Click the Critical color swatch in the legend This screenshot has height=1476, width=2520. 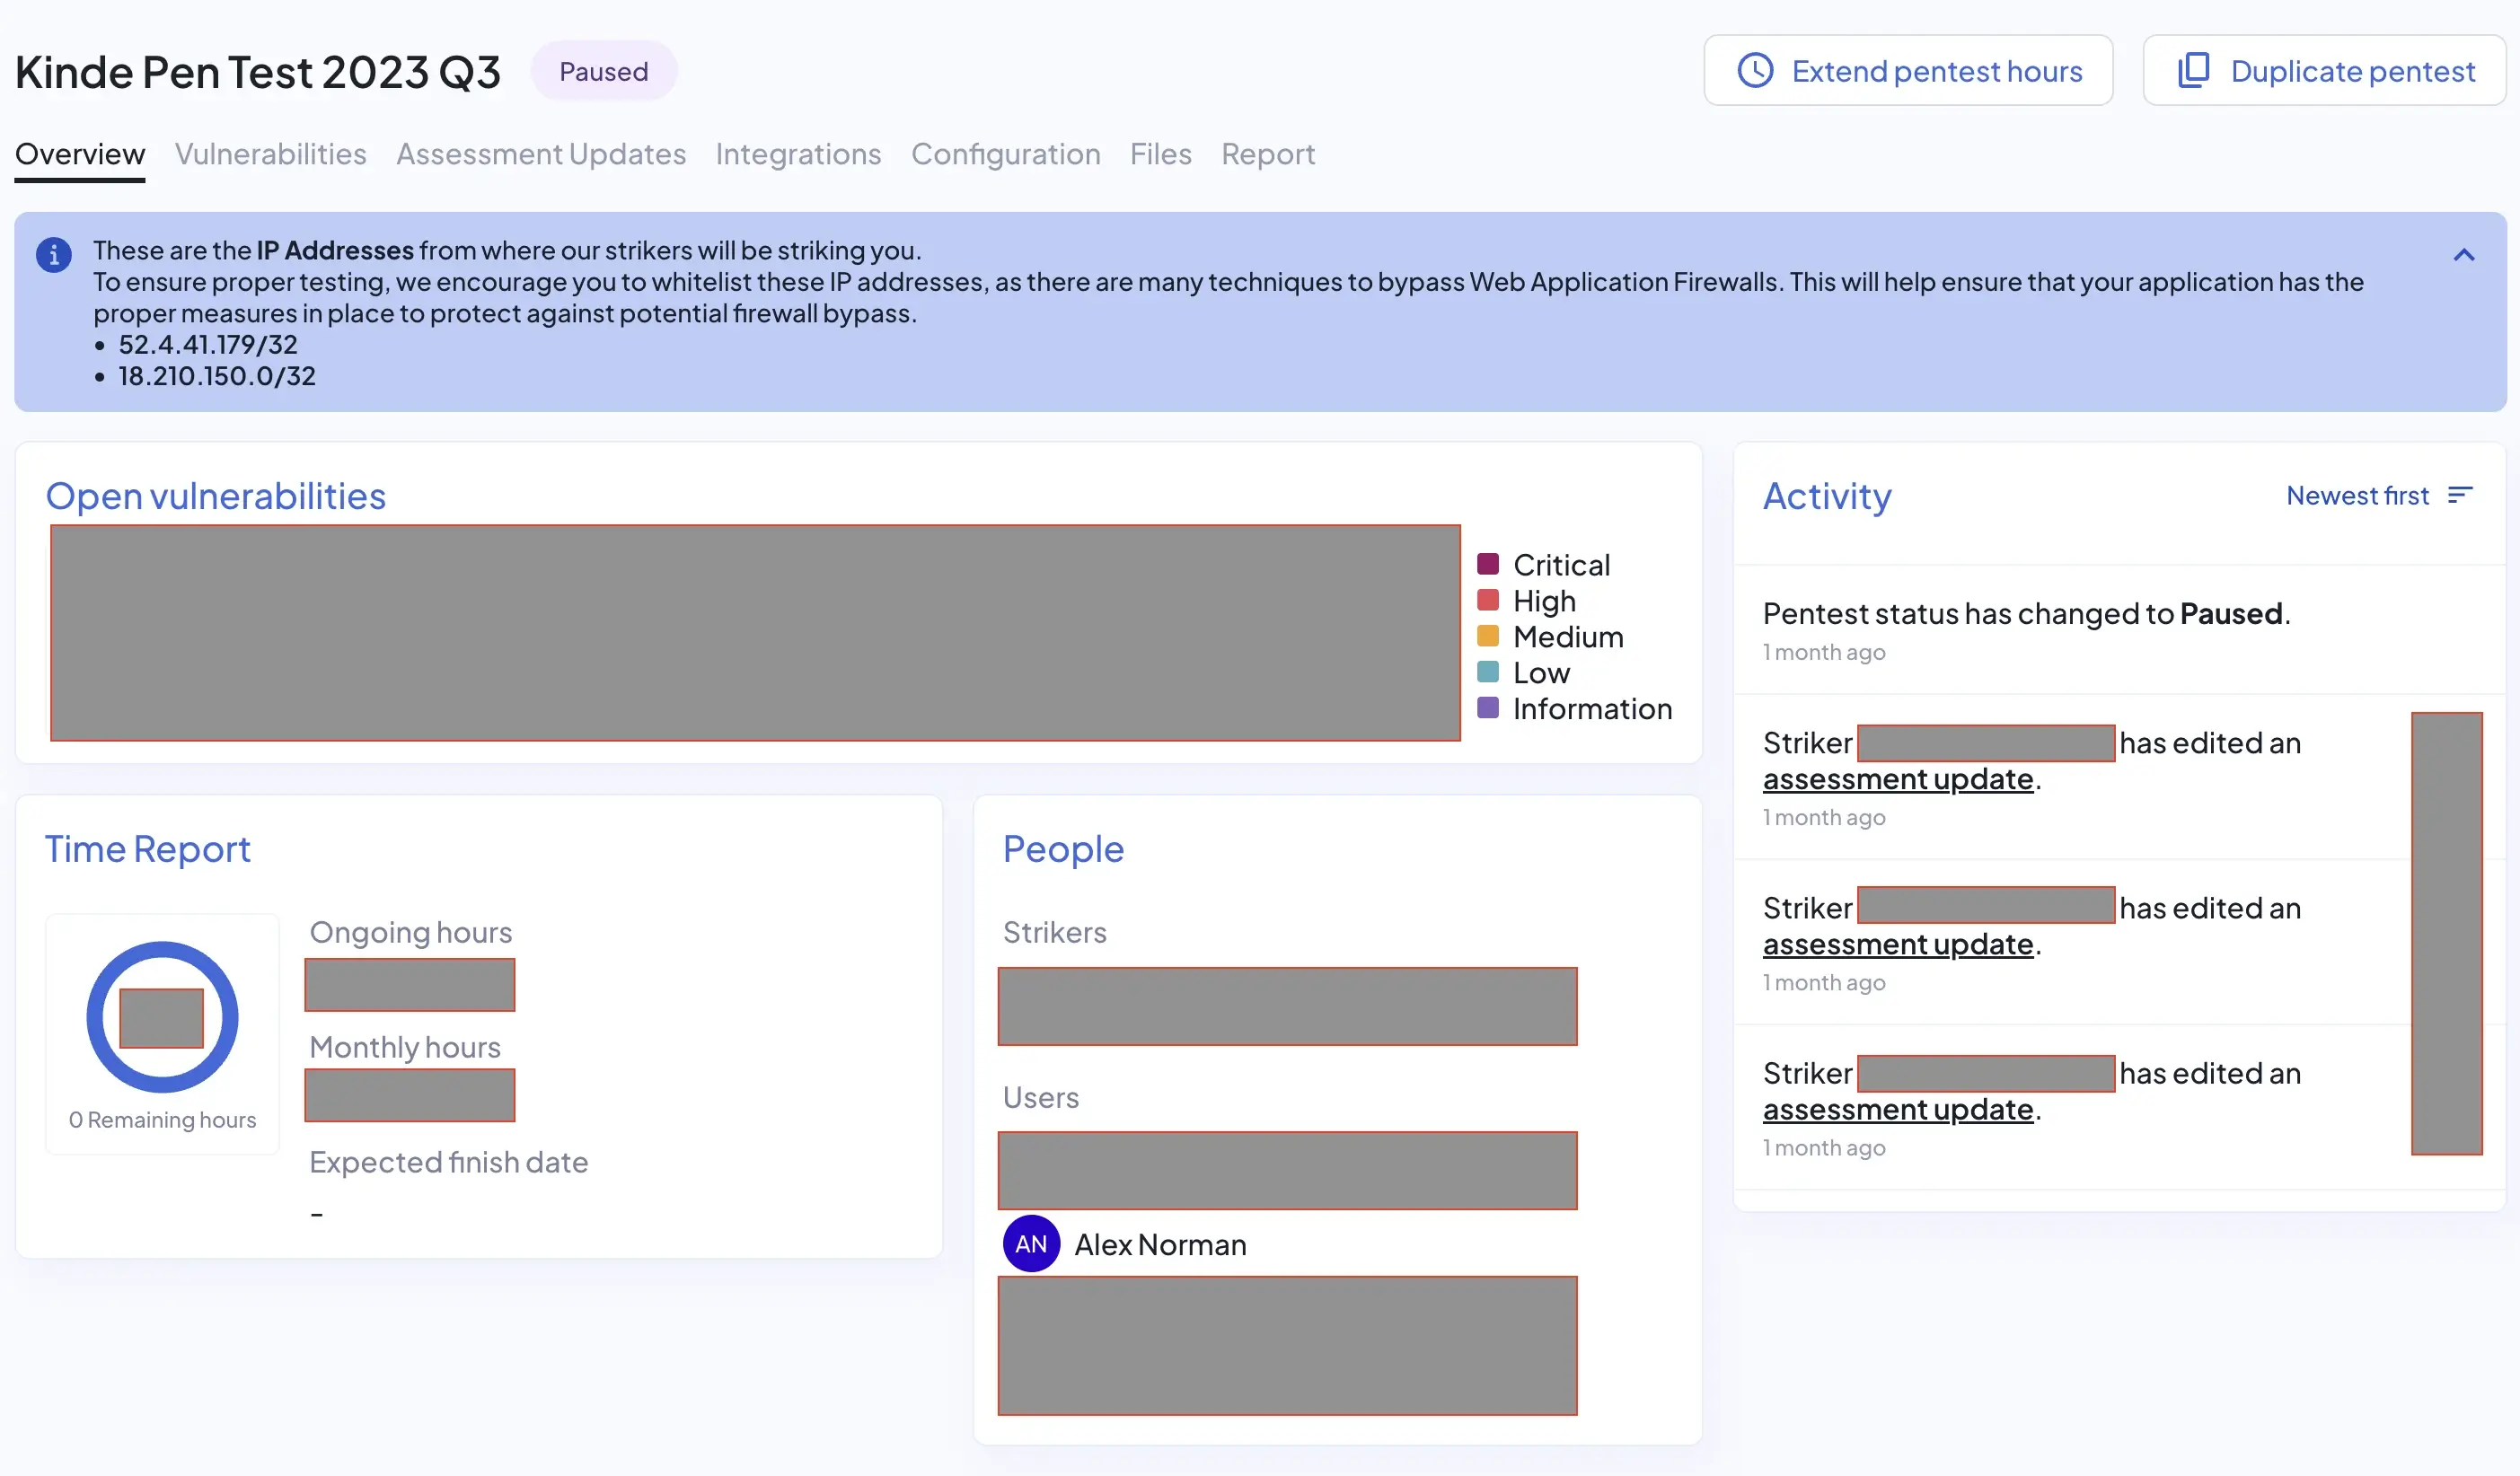(x=1488, y=566)
